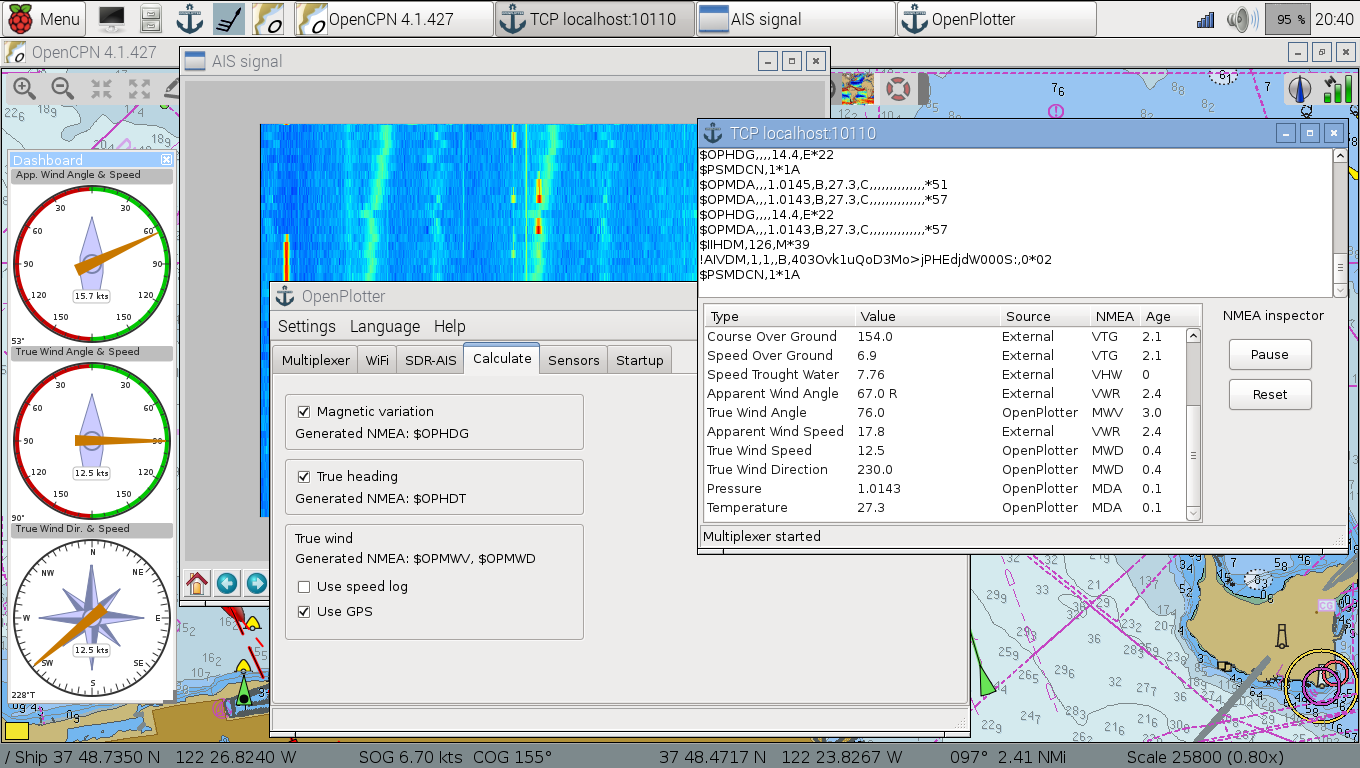This screenshot has height=768, width=1360.
Task: Open the Settings menu in OpenPlotter
Action: 307,326
